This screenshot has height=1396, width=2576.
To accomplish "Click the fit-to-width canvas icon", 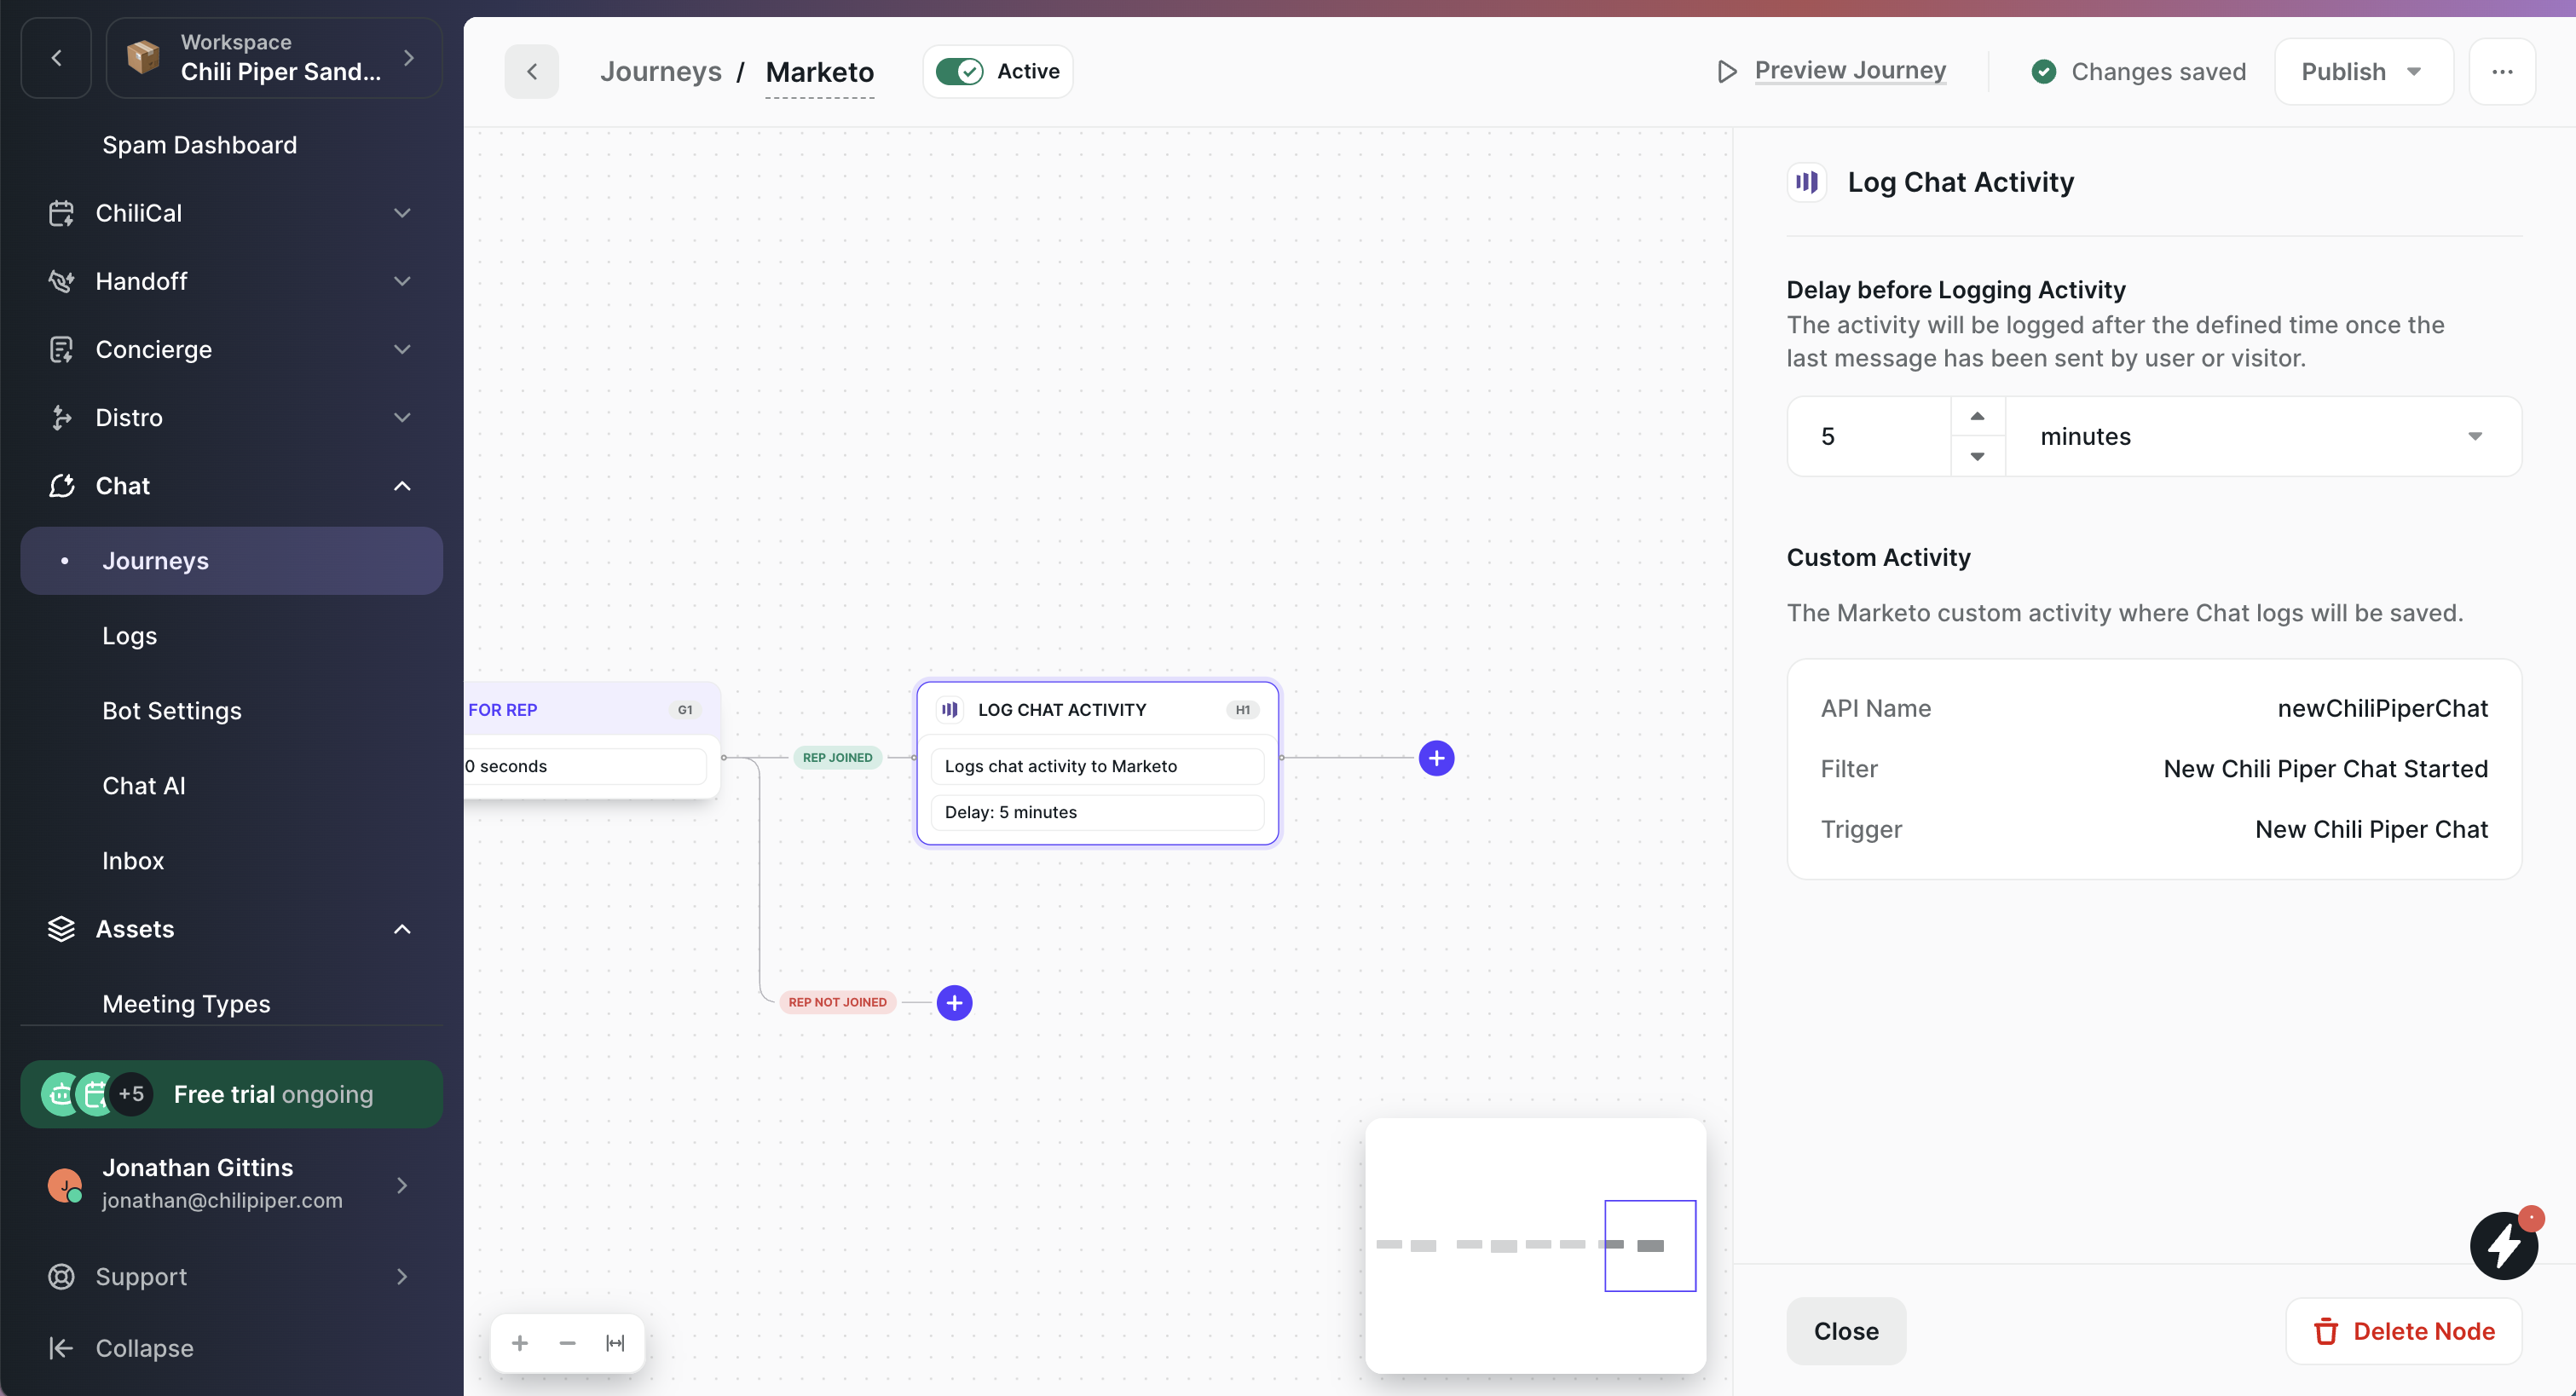I will point(615,1343).
